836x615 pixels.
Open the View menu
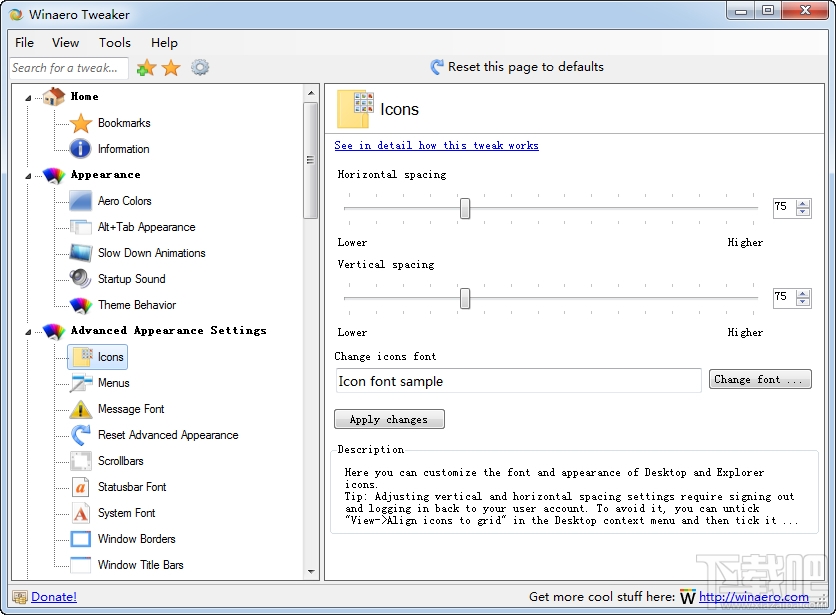point(66,43)
